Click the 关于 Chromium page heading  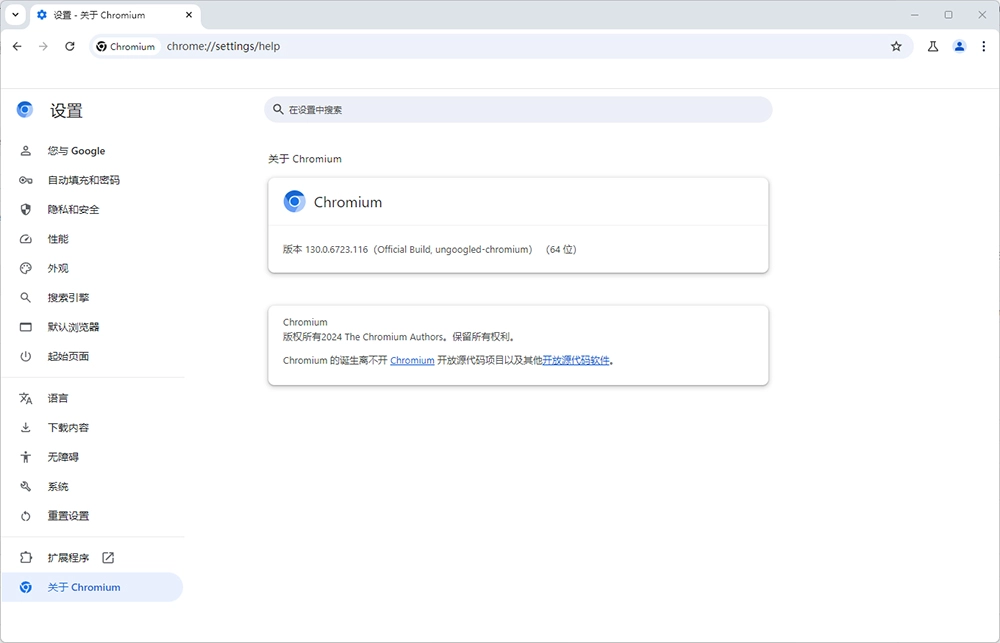coord(305,159)
